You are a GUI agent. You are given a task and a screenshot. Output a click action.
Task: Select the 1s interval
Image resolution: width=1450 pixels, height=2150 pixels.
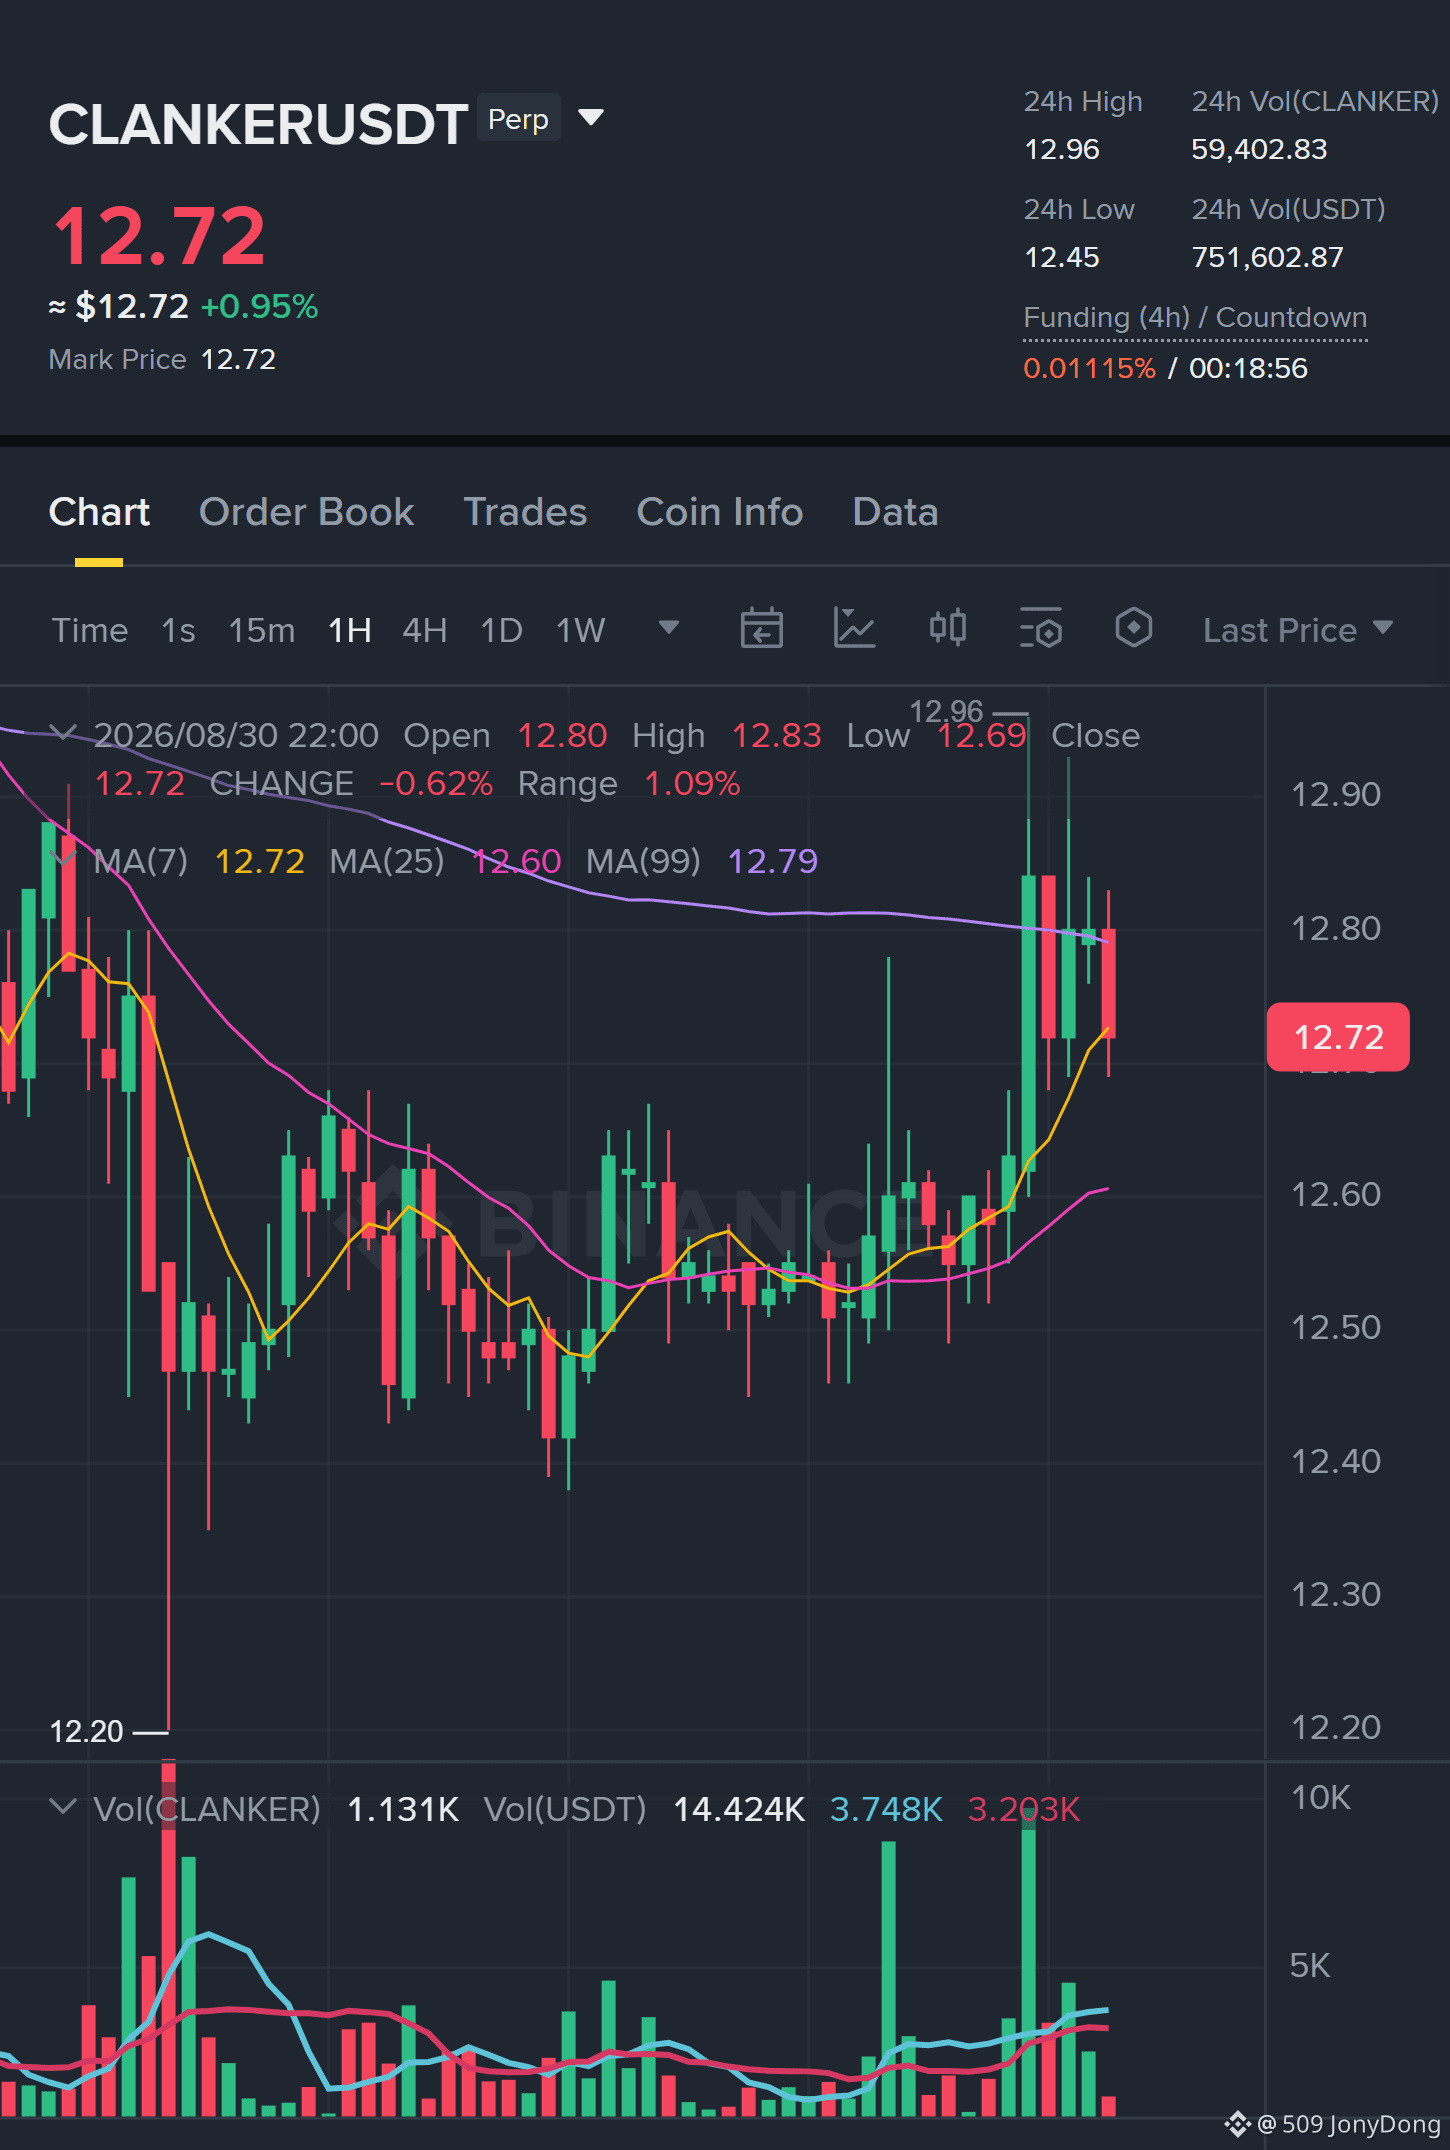(x=178, y=630)
